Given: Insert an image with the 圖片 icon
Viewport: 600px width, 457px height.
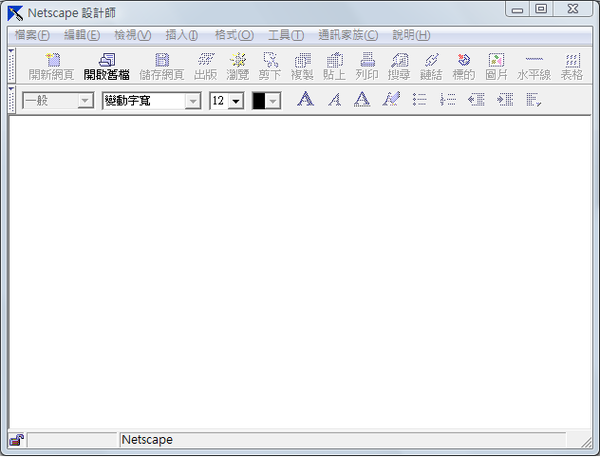Looking at the screenshot, I should coord(496,66).
